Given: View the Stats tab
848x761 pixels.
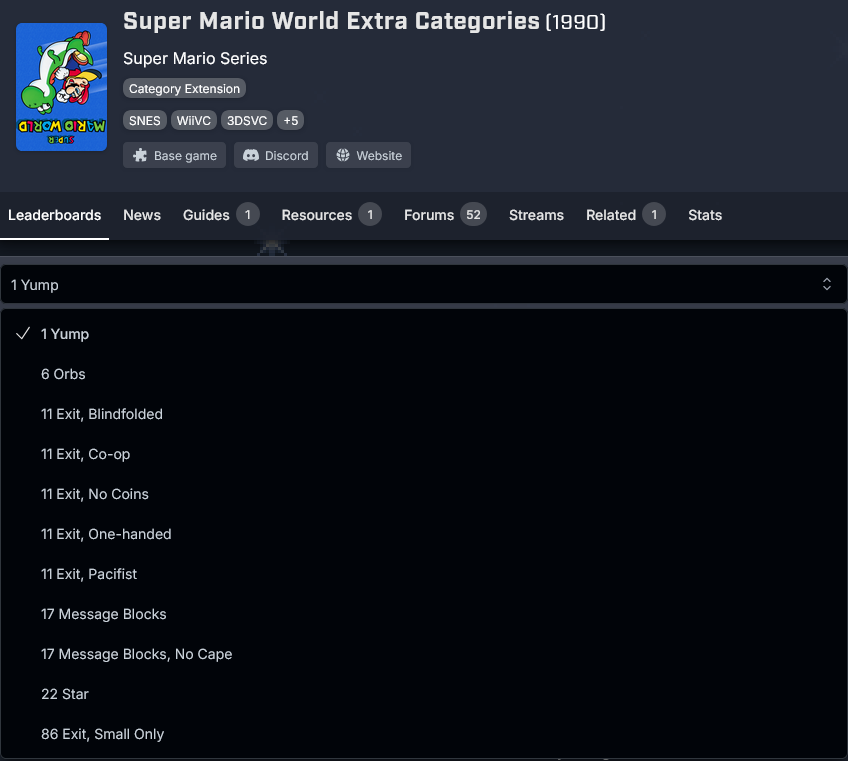Looking at the screenshot, I should coord(705,215).
